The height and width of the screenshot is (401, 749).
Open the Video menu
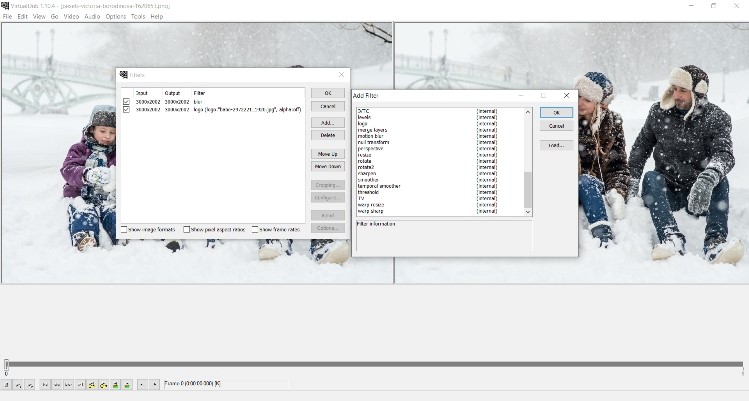click(x=71, y=17)
